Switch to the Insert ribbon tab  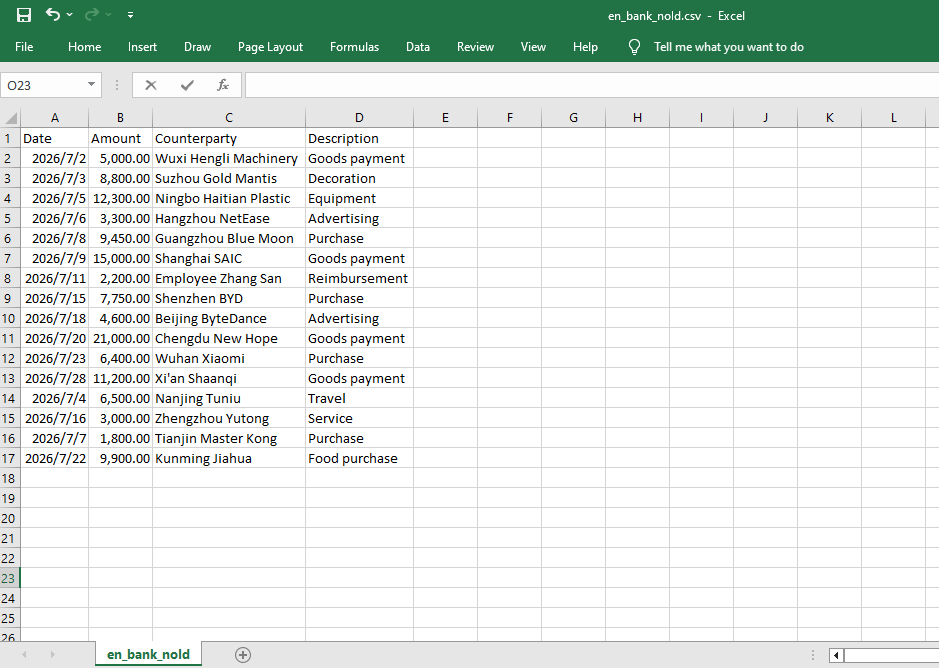click(142, 47)
